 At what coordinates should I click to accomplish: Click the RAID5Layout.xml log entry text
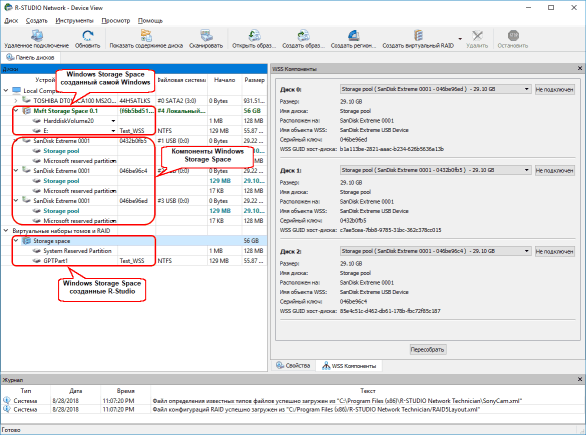[316, 410]
